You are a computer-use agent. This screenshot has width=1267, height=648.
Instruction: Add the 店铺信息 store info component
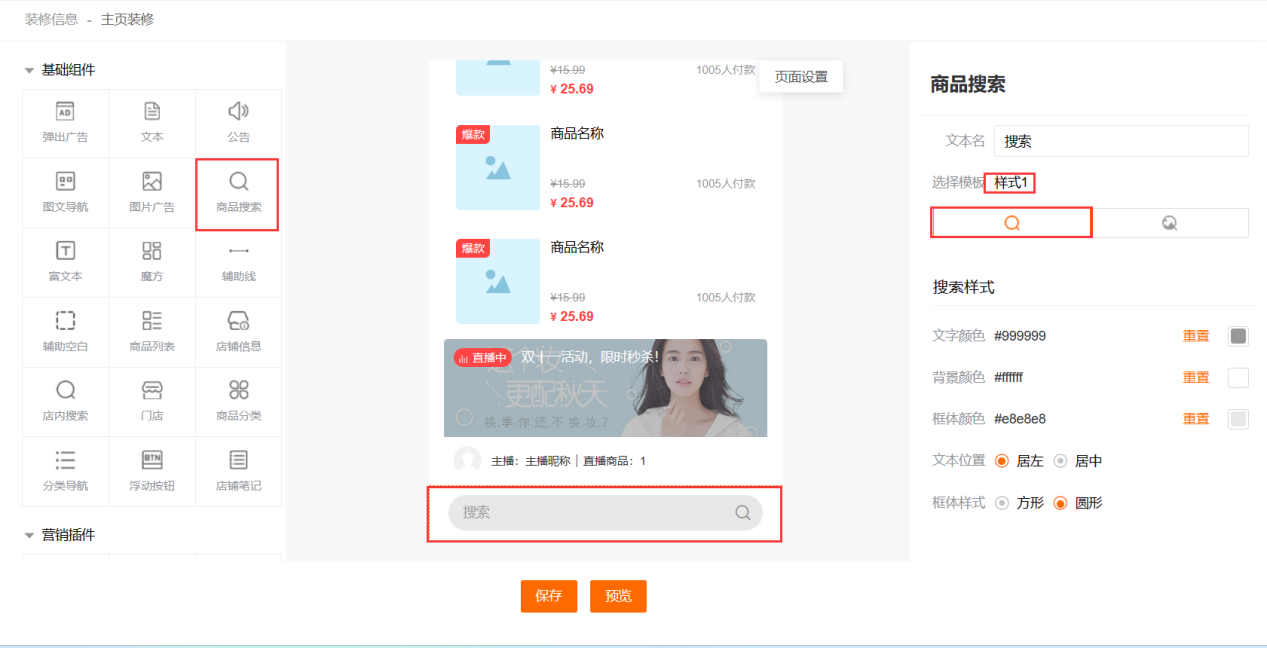point(238,331)
